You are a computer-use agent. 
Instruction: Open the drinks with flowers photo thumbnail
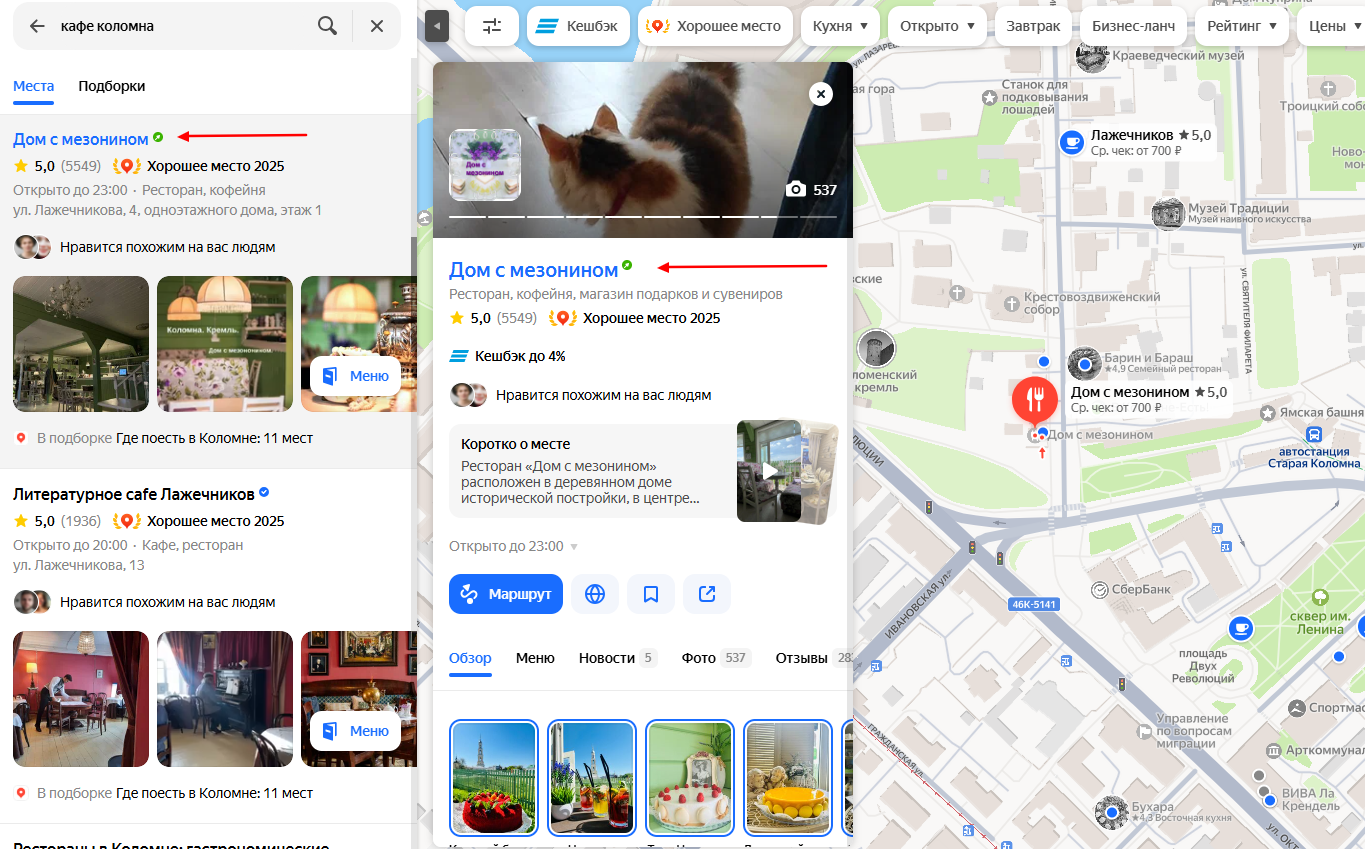point(592,778)
